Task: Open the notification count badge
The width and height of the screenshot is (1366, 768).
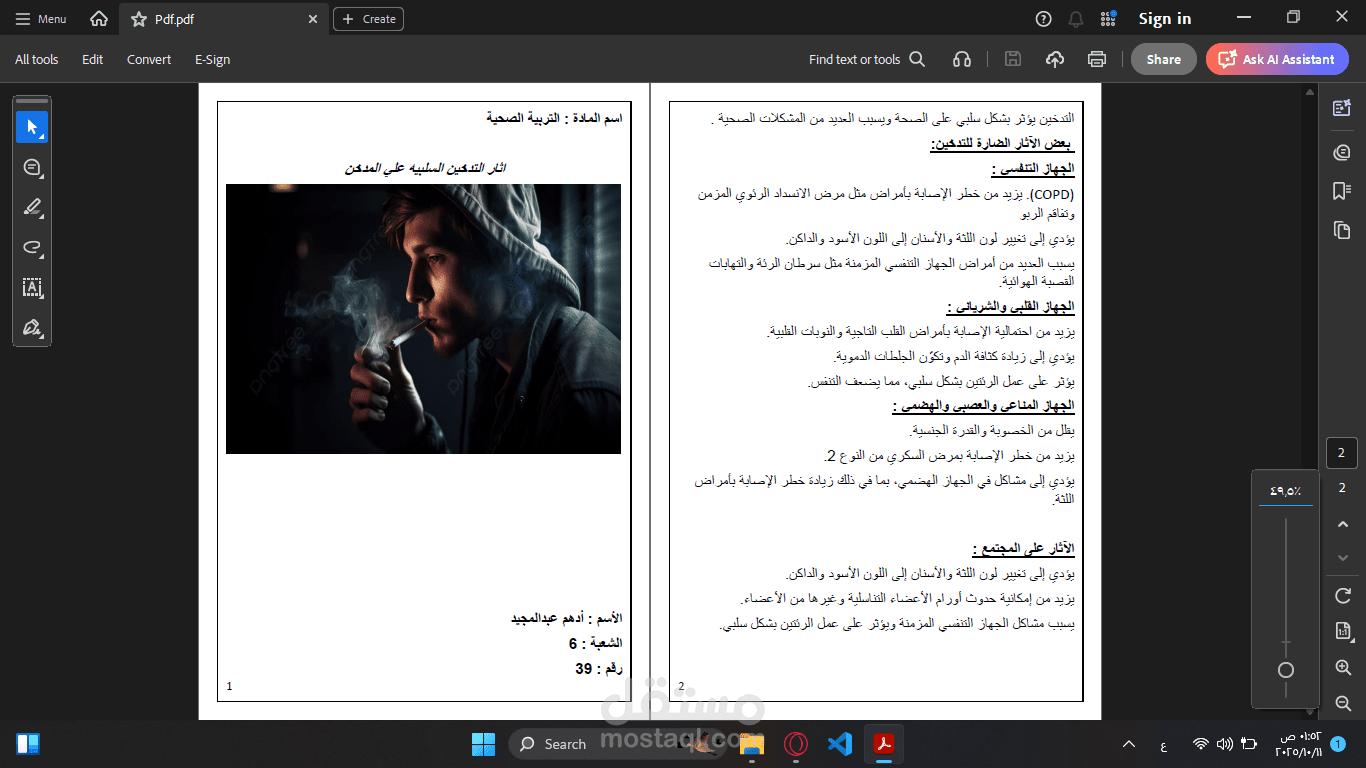Action: coord(1338,744)
